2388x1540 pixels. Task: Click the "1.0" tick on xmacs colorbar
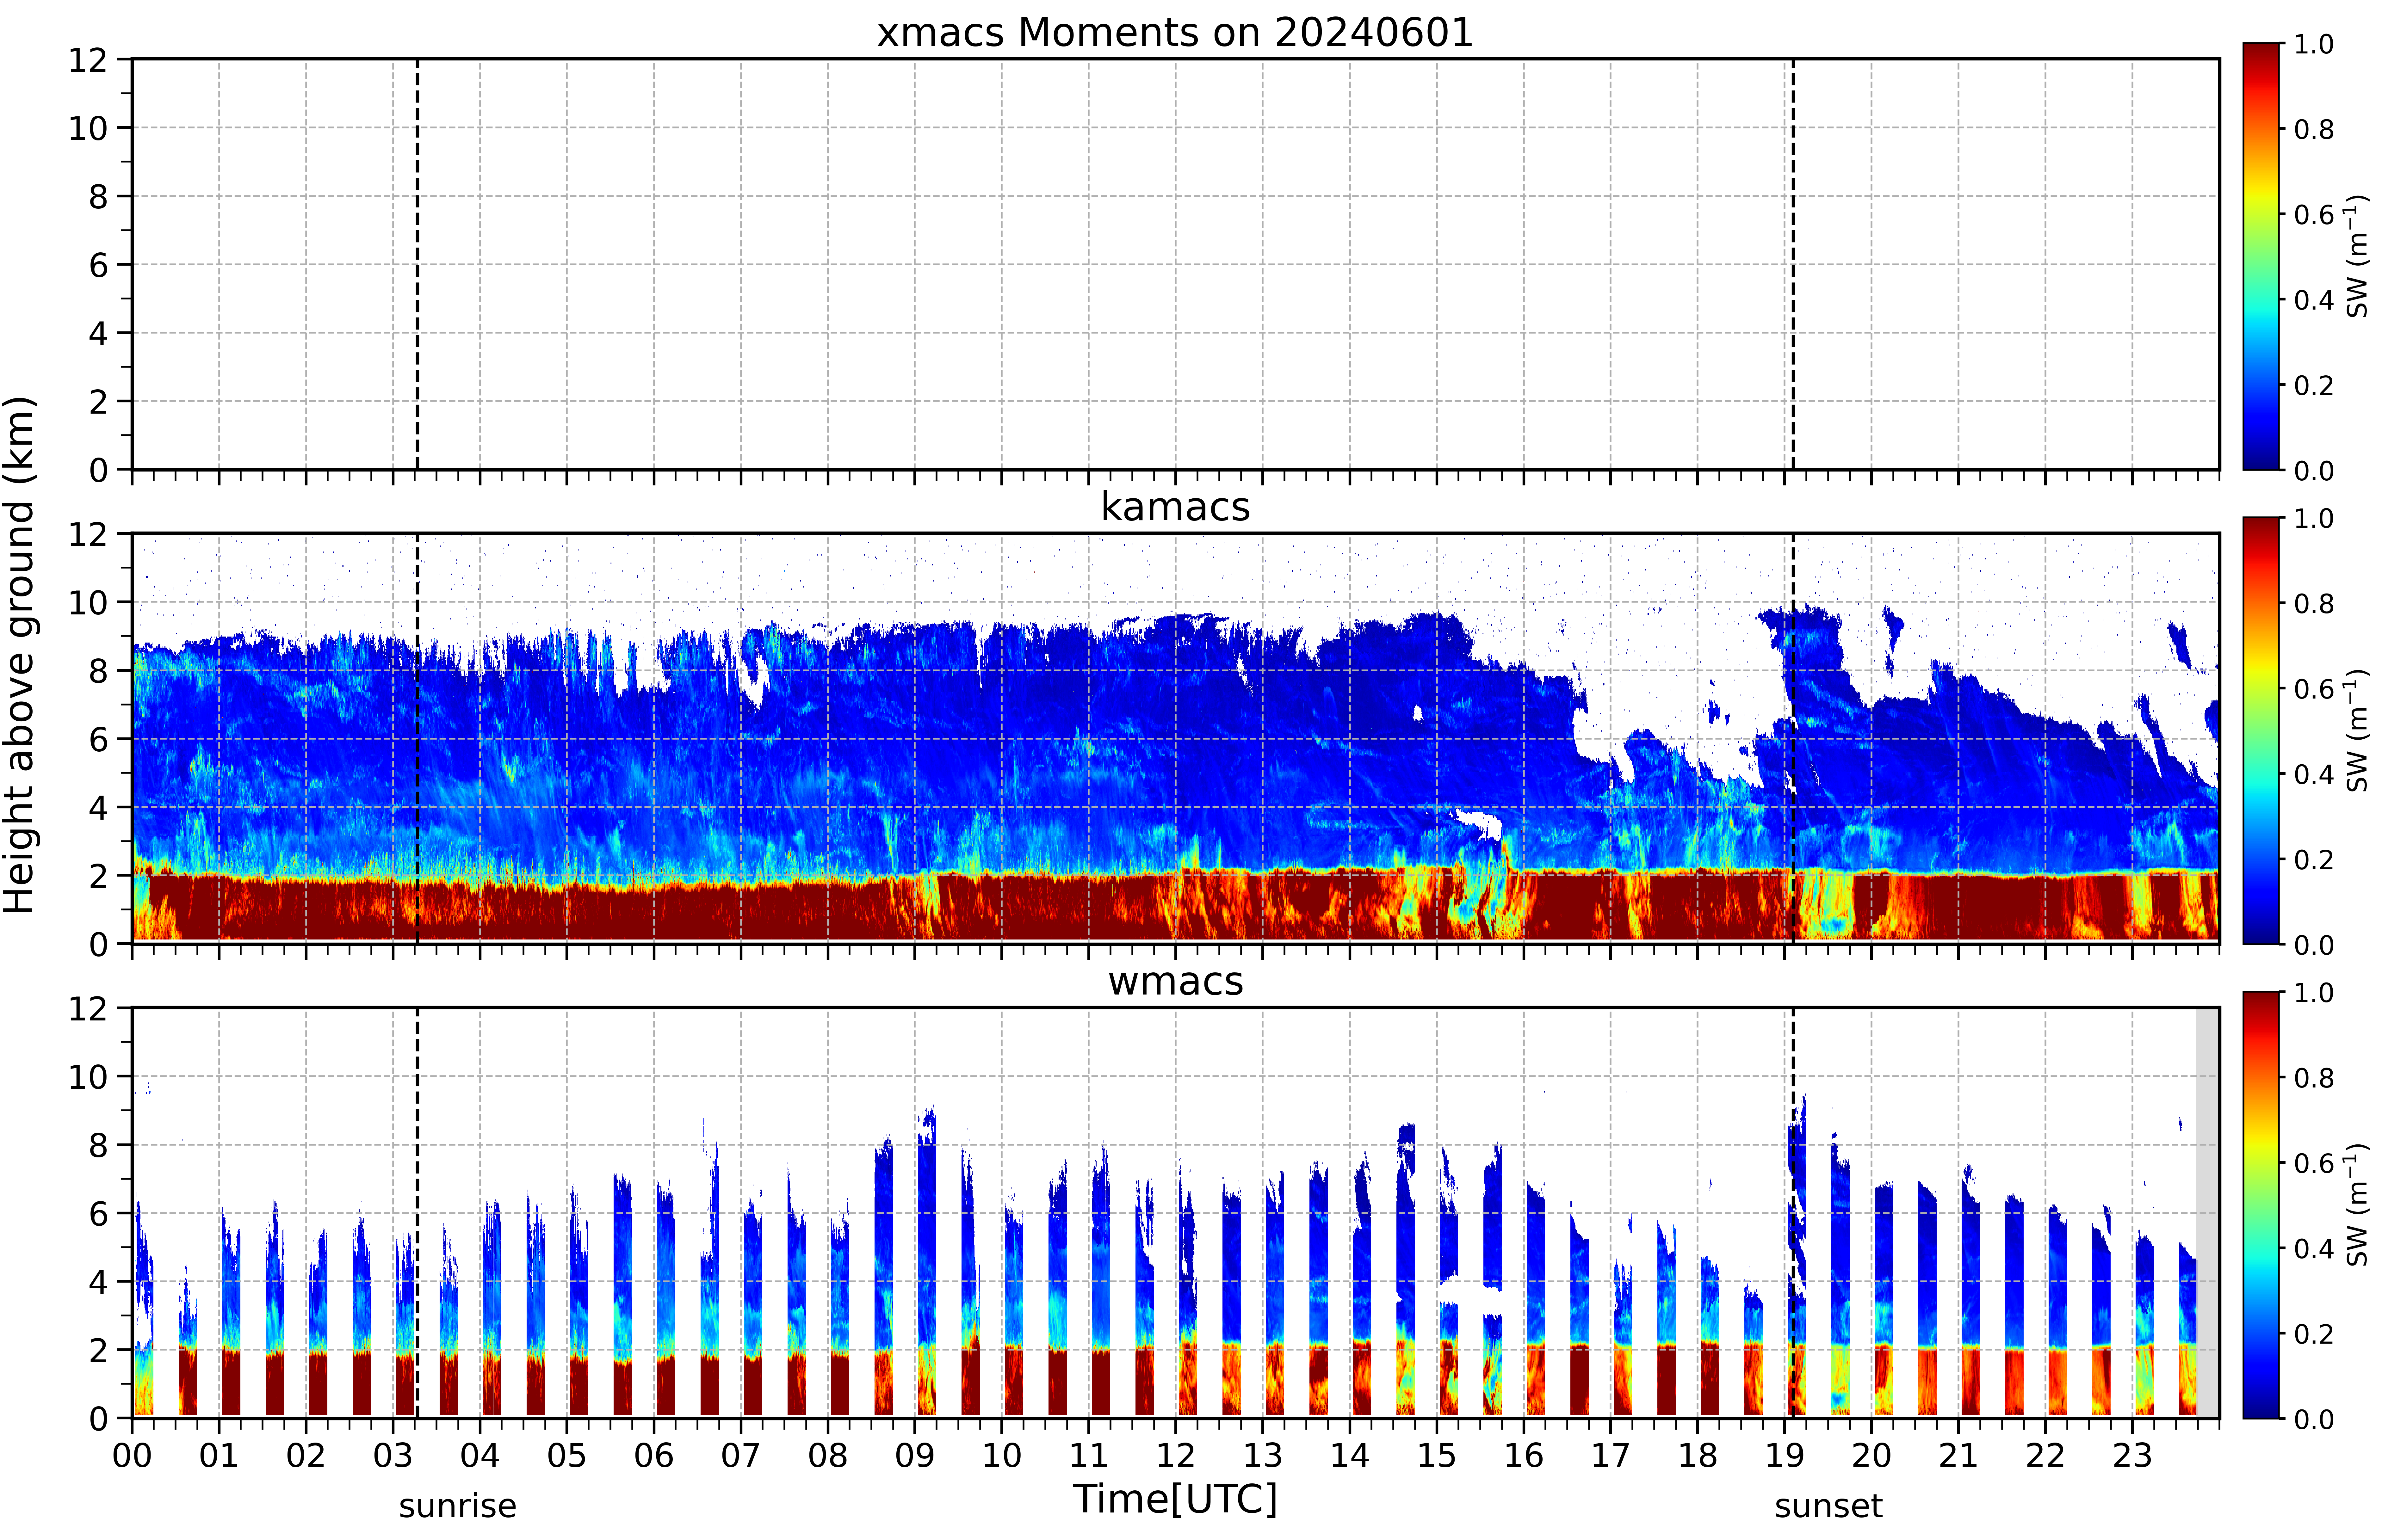click(2314, 44)
